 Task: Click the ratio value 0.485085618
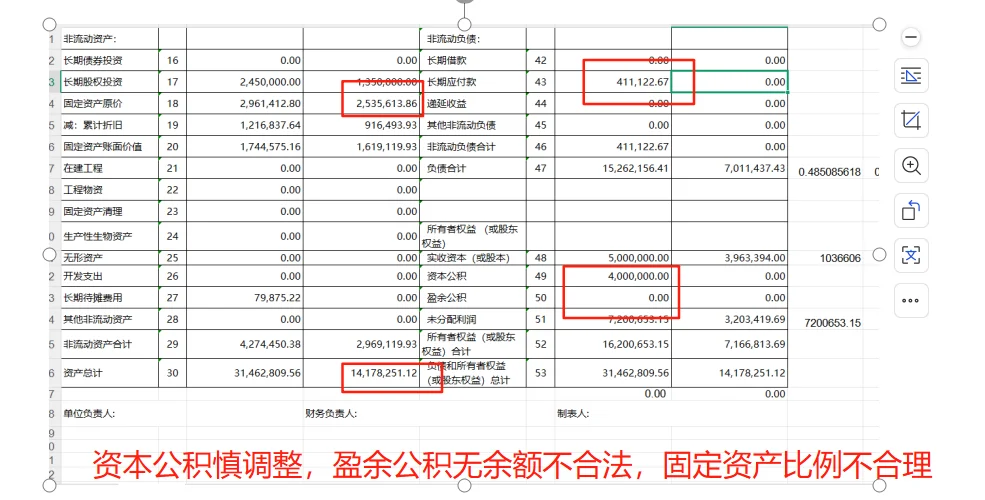(830, 171)
